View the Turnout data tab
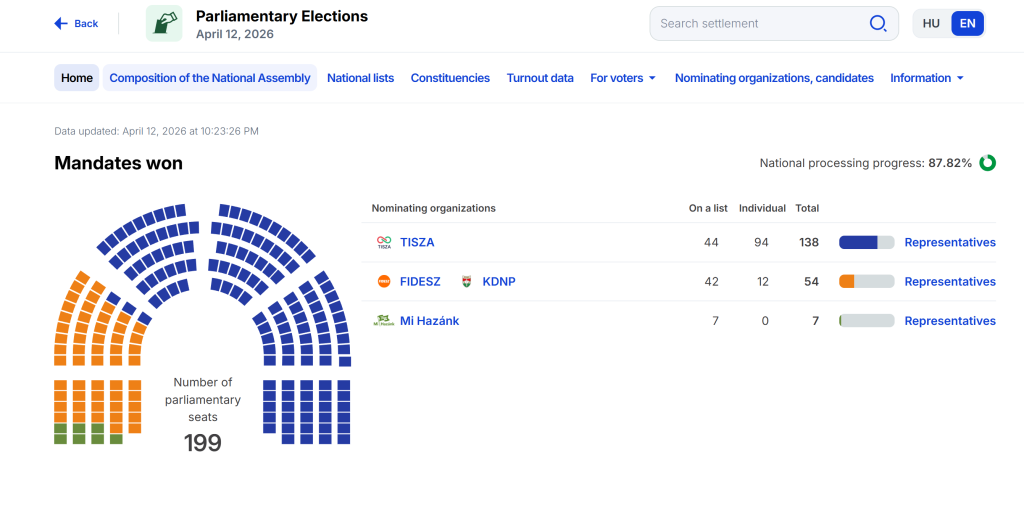Screen dimensions: 1024x524 [540, 78]
